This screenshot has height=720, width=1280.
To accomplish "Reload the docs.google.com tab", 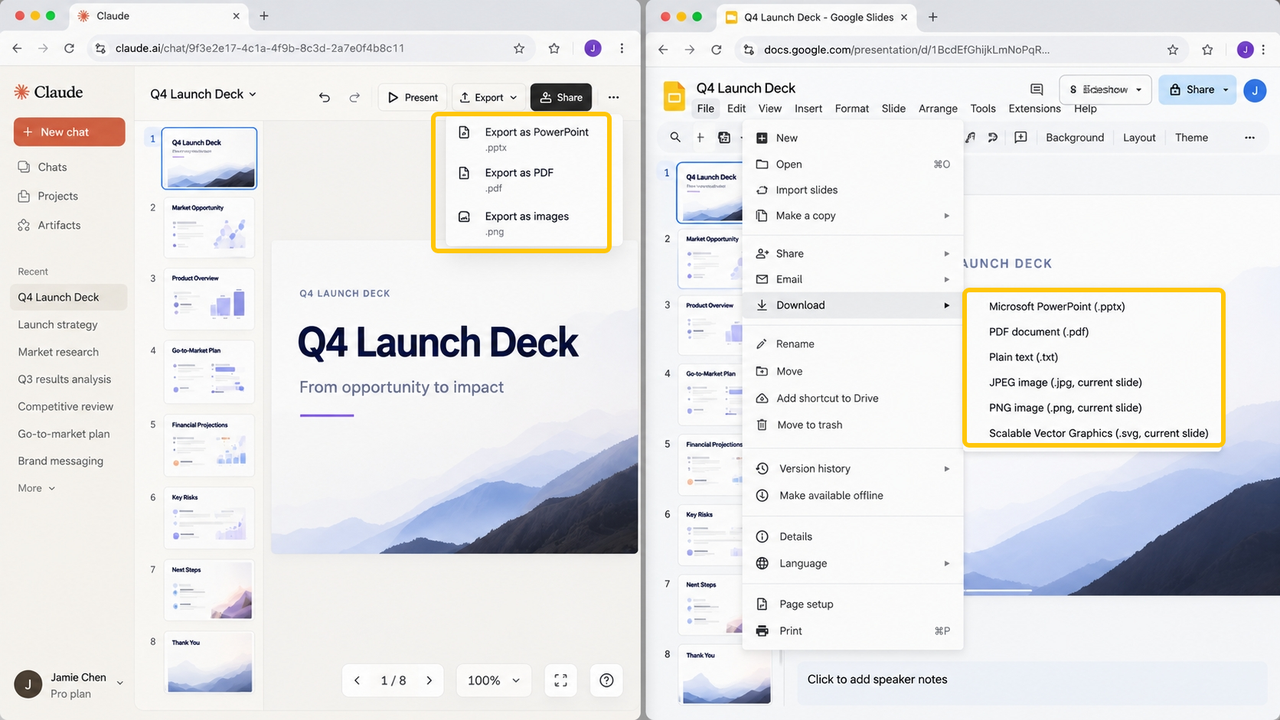I will tap(716, 49).
